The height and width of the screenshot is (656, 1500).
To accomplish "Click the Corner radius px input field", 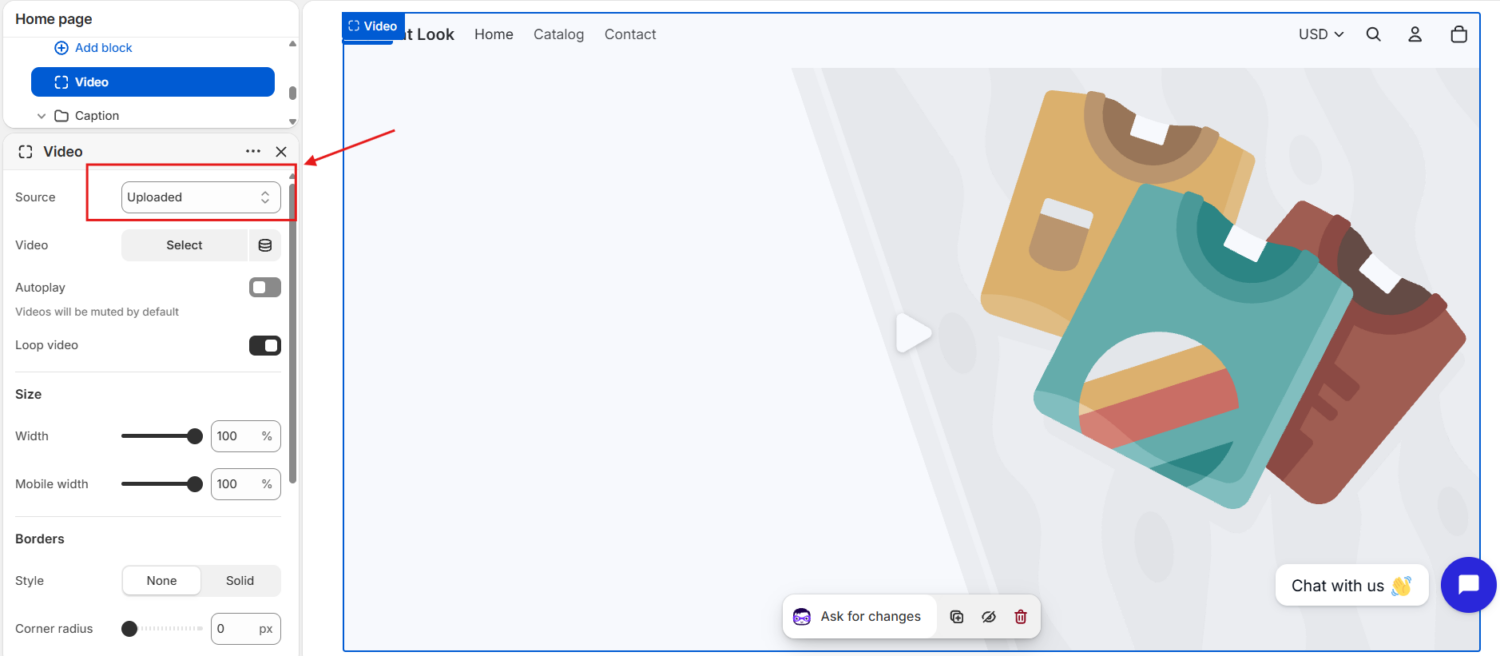I will click(246, 629).
